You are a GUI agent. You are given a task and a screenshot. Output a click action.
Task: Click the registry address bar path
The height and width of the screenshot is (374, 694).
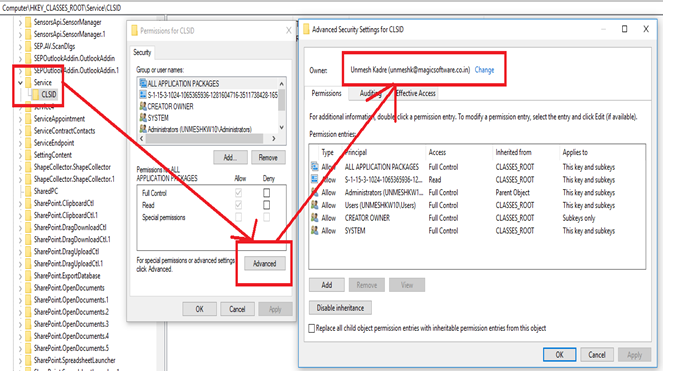coord(62,8)
